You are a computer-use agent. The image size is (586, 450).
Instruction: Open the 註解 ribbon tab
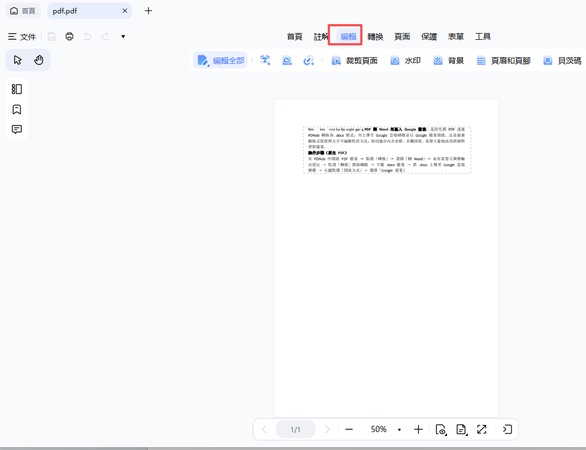coord(321,37)
